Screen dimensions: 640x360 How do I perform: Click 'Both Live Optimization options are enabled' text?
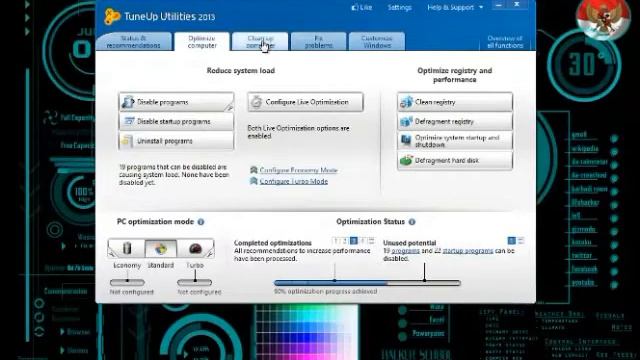pyautogui.click(x=298, y=132)
